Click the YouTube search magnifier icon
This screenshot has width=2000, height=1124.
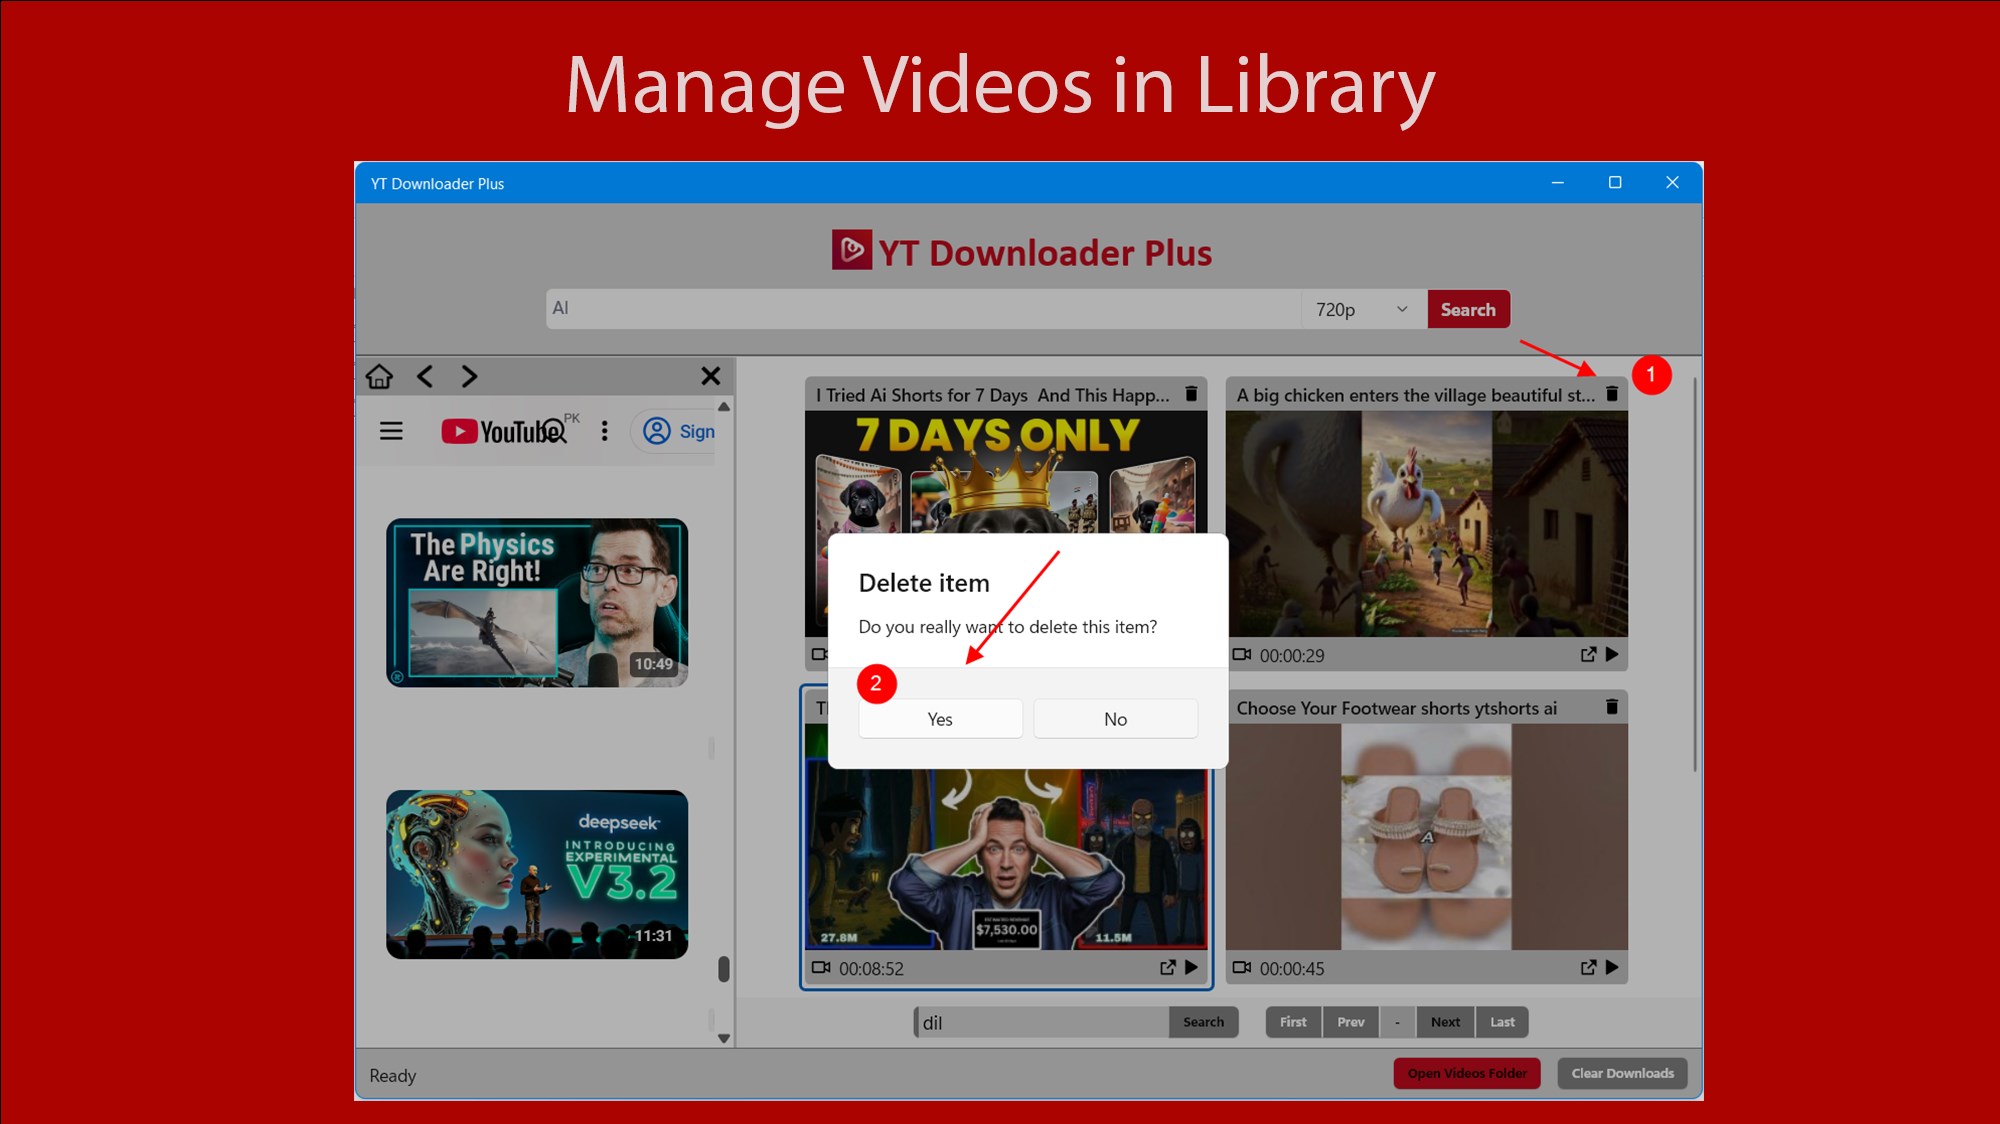pyautogui.click(x=555, y=430)
